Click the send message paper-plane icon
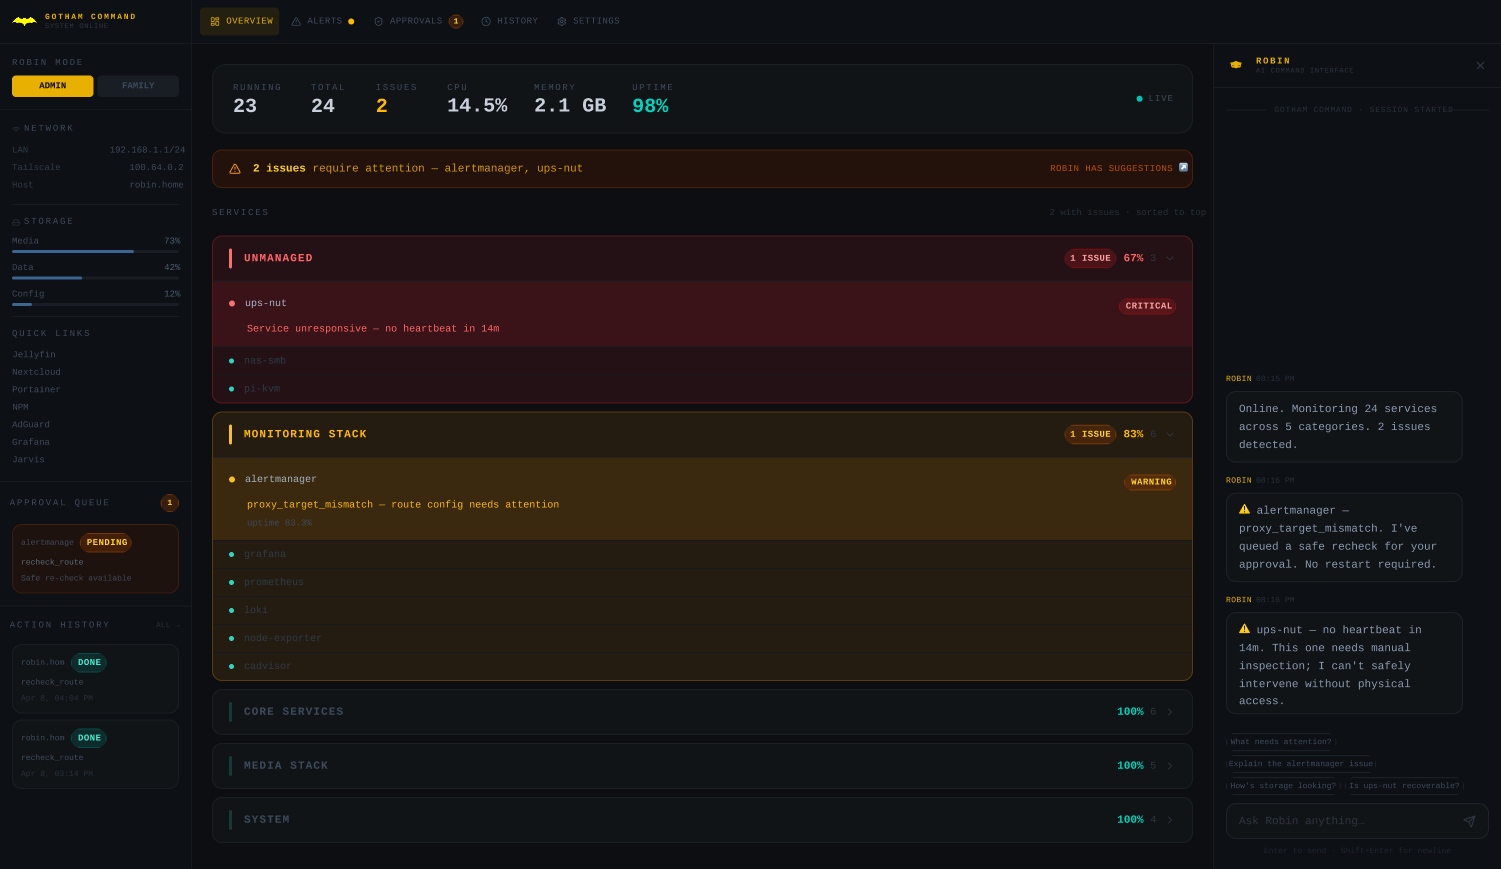Screen dimensions: 1501x869 click(x=1469, y=821)
